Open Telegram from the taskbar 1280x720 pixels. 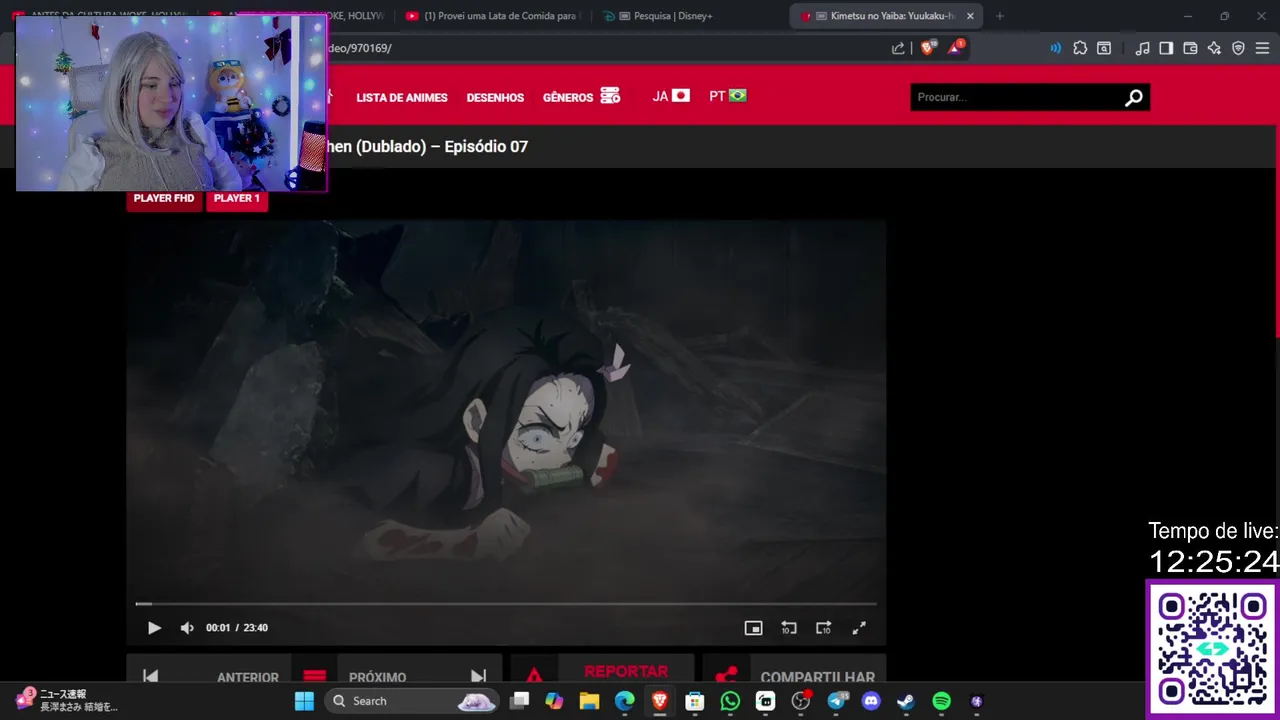pyautogui.click(x=836, y=701)
